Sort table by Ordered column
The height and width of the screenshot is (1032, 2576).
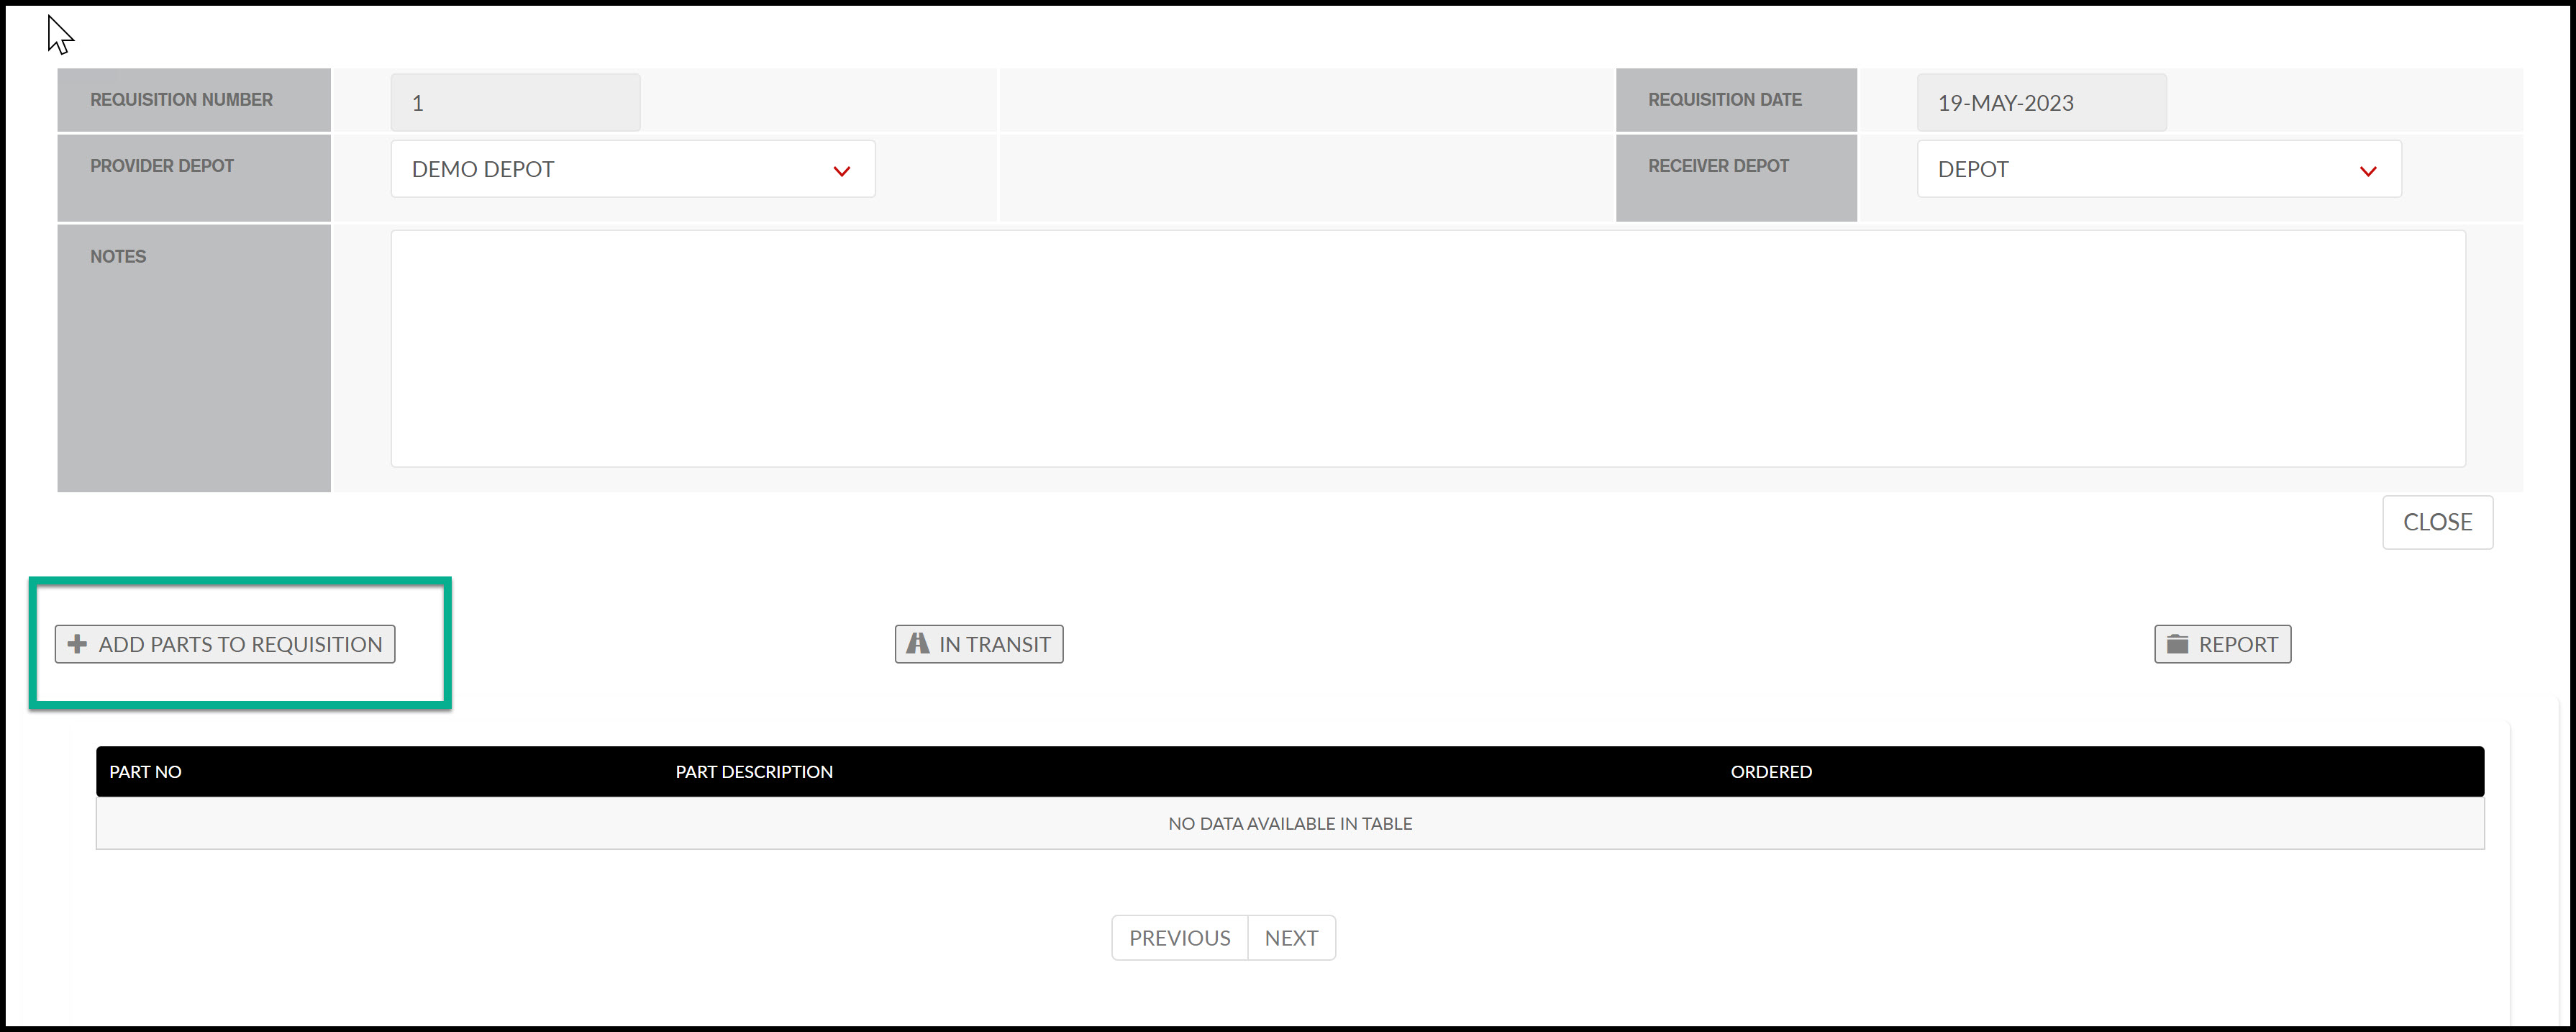(x=1771, y=772)
